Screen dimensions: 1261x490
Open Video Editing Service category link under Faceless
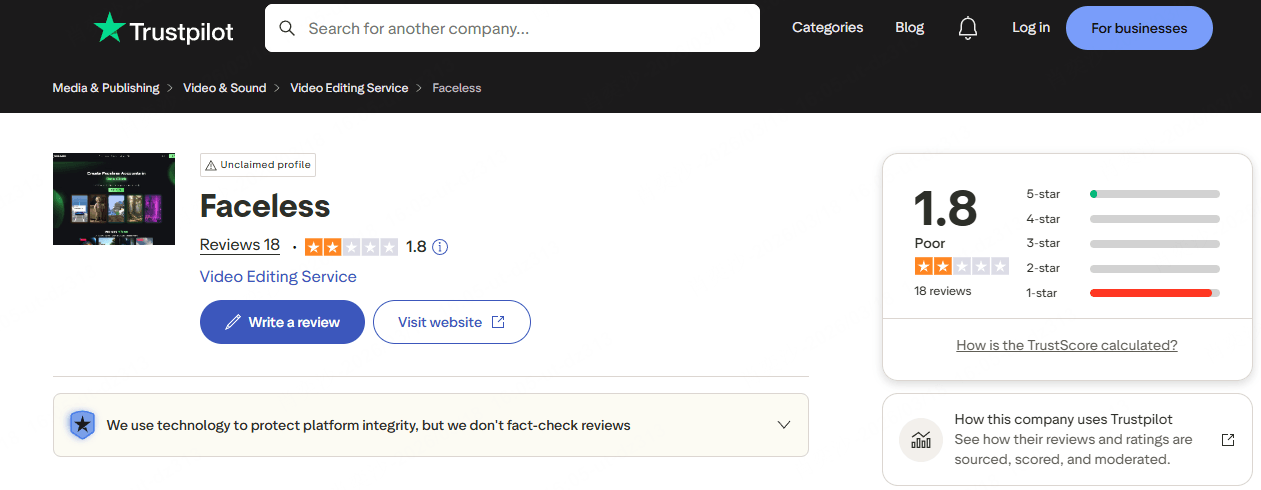278,276
